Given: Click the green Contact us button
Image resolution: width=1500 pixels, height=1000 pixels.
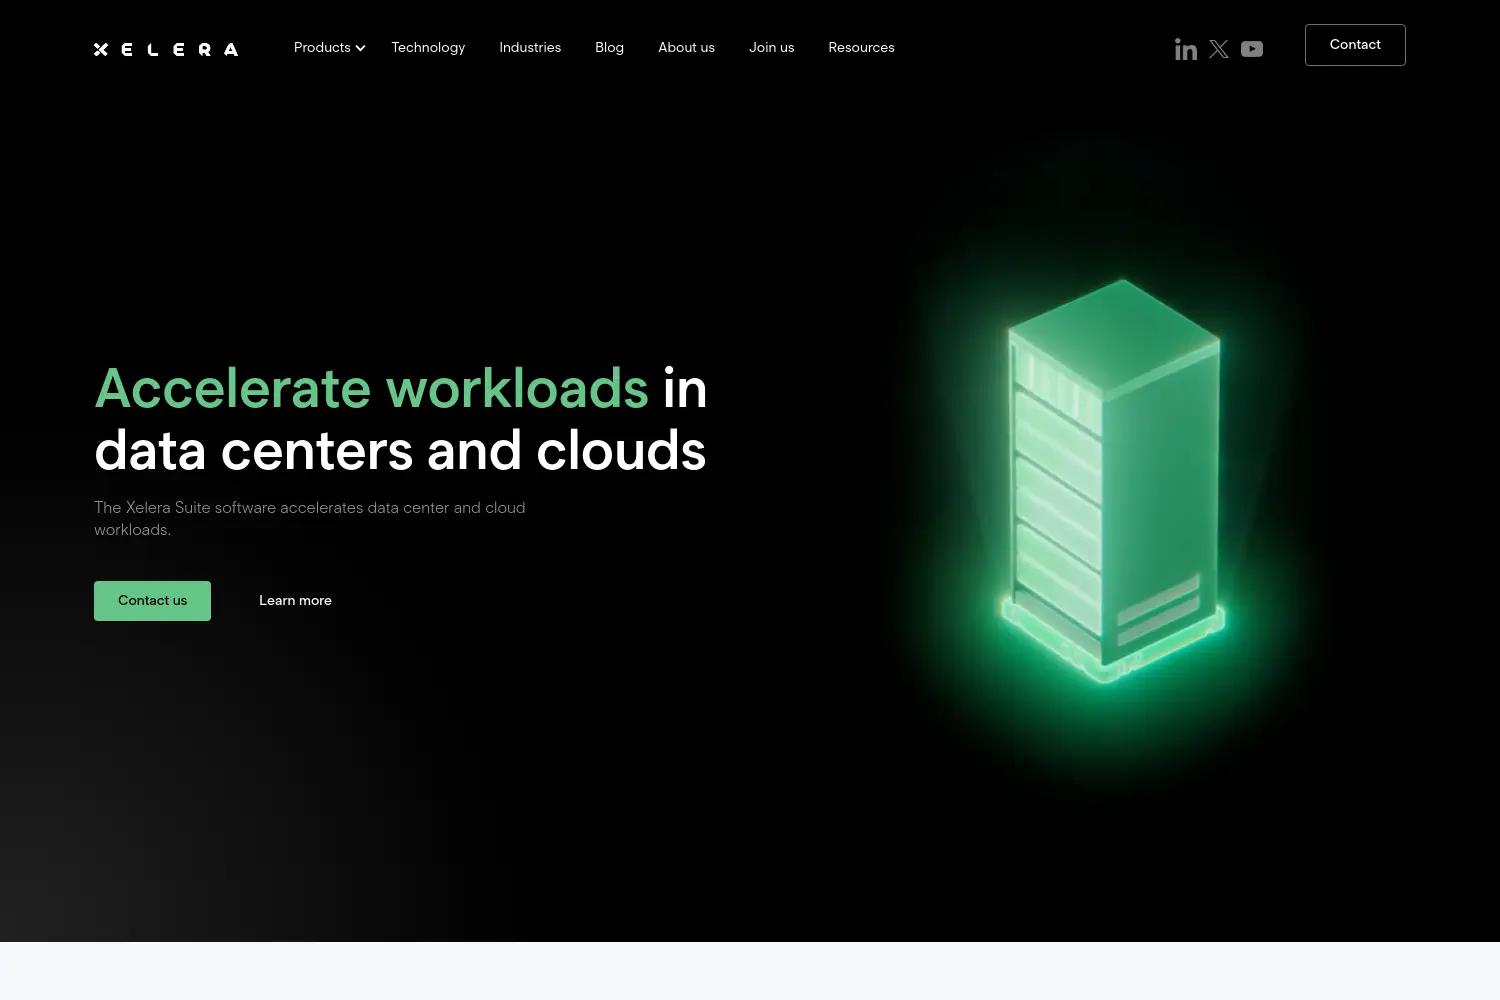Looking at the screenshot, I should [152, 601].
